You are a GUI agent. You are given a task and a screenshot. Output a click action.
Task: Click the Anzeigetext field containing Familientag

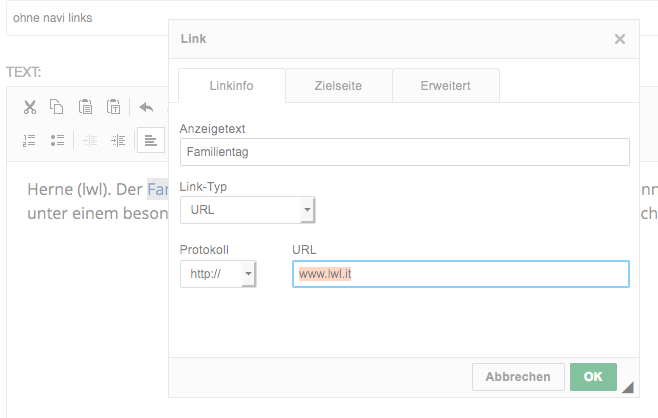pos(405,152)
